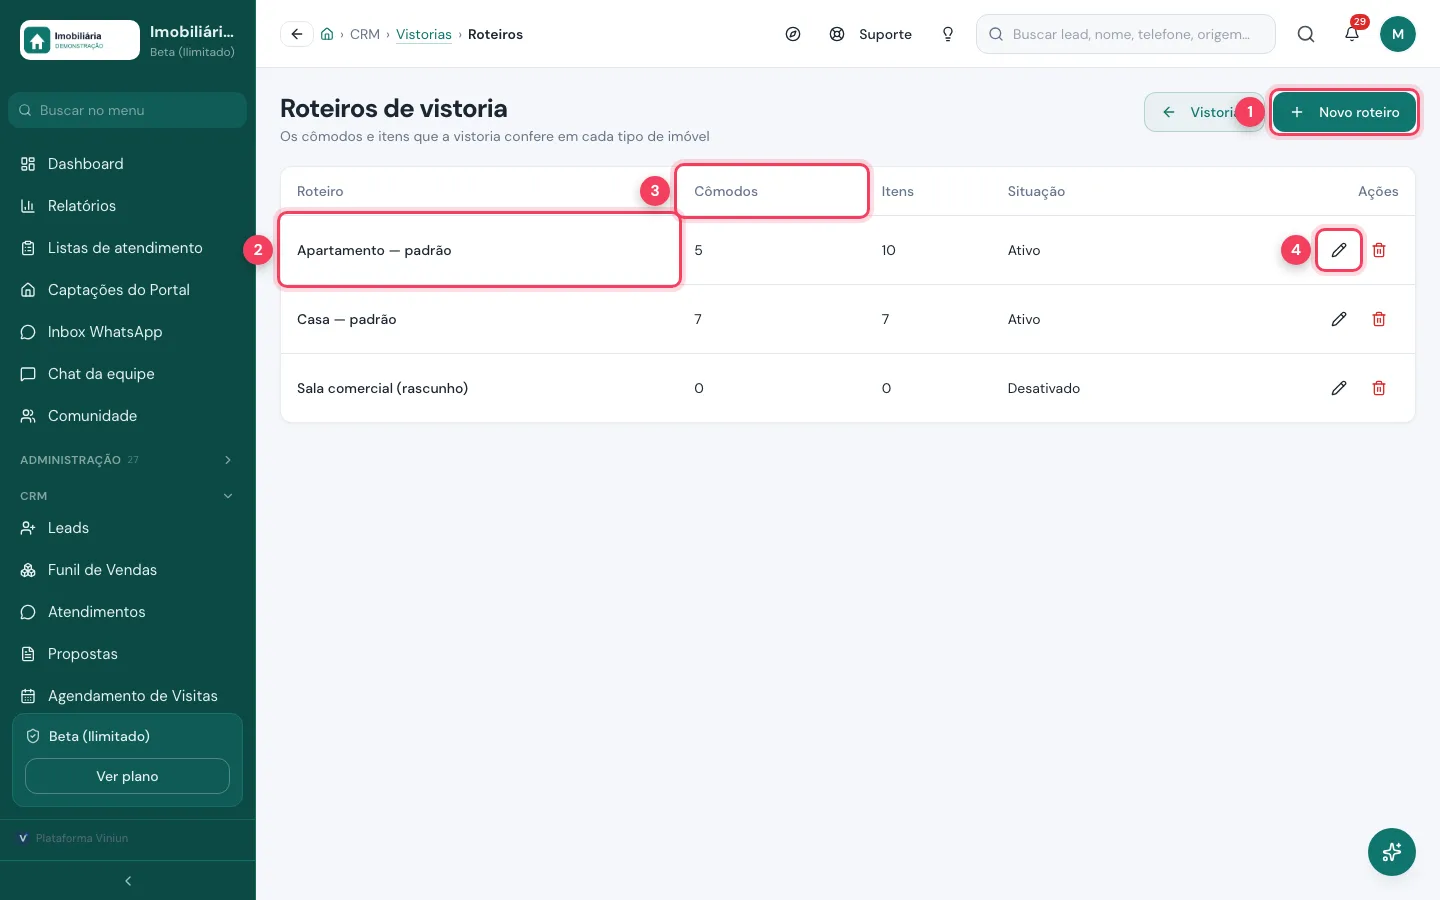Open Relatórios in sidebar
The image size is (1440, 900).
[x=128, y=206]
